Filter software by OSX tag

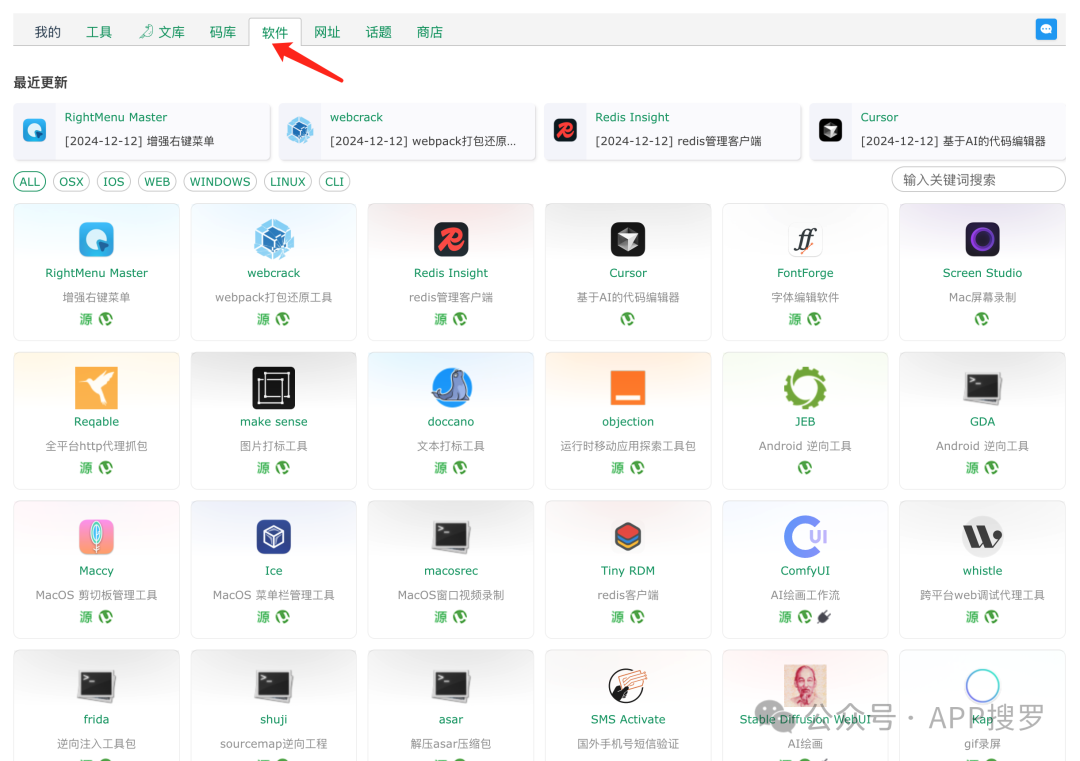[71, 182]
